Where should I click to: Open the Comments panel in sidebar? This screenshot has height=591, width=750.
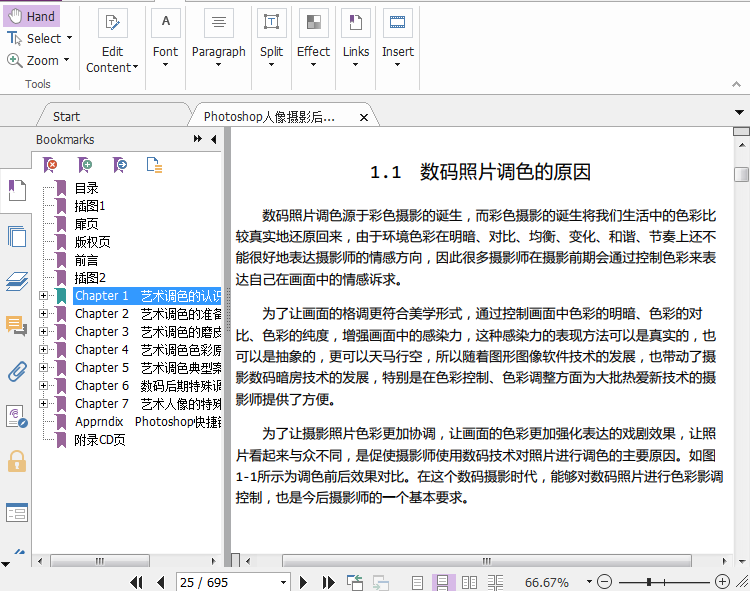16,325
